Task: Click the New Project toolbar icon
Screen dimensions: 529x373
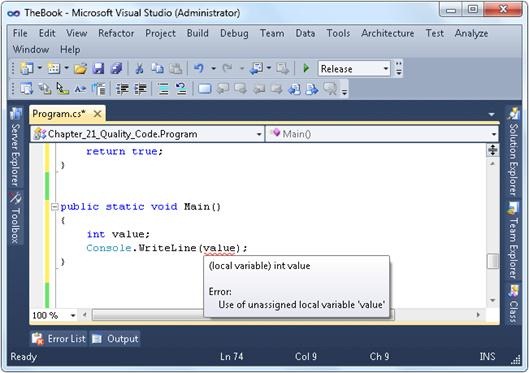Action: click(x=27, y=69)
